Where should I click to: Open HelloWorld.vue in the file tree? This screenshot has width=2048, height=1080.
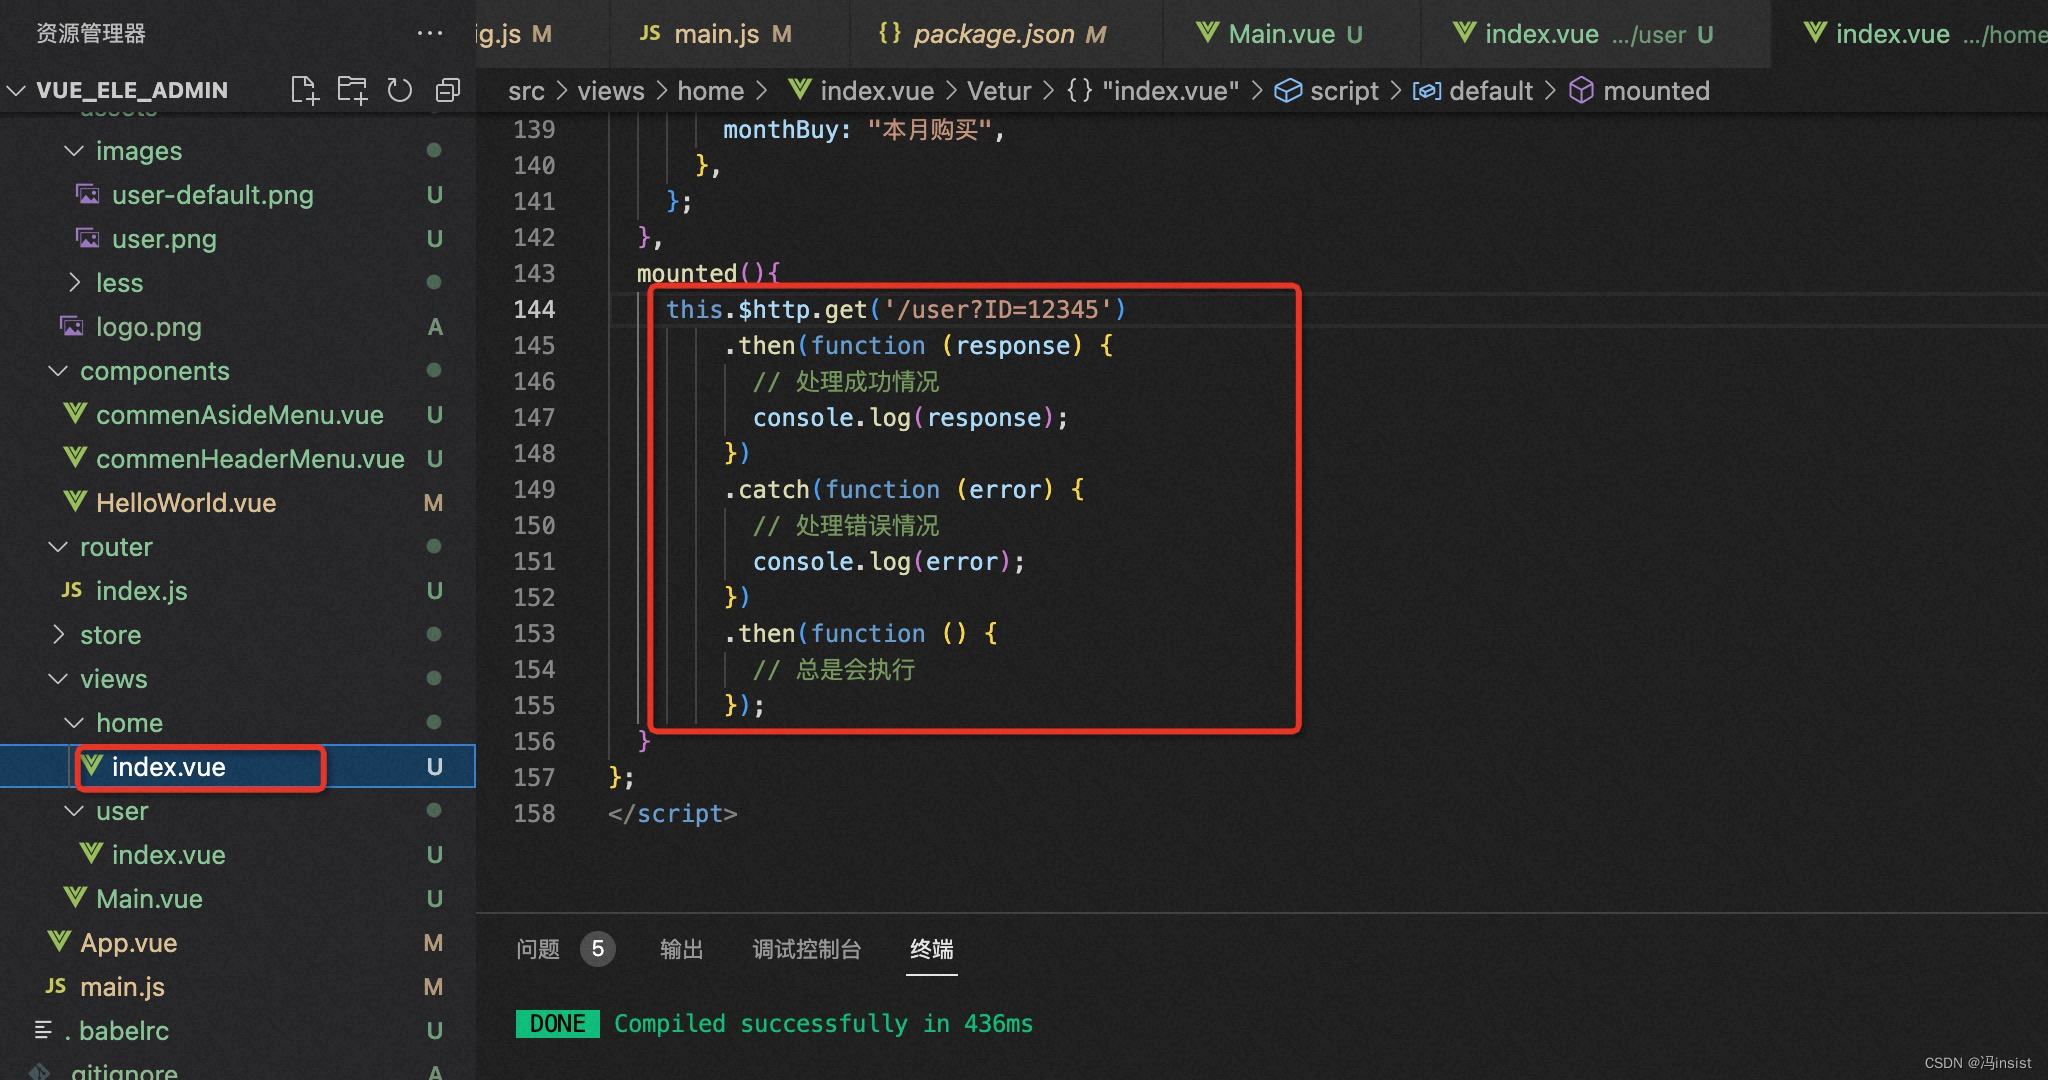click(185, 503)
